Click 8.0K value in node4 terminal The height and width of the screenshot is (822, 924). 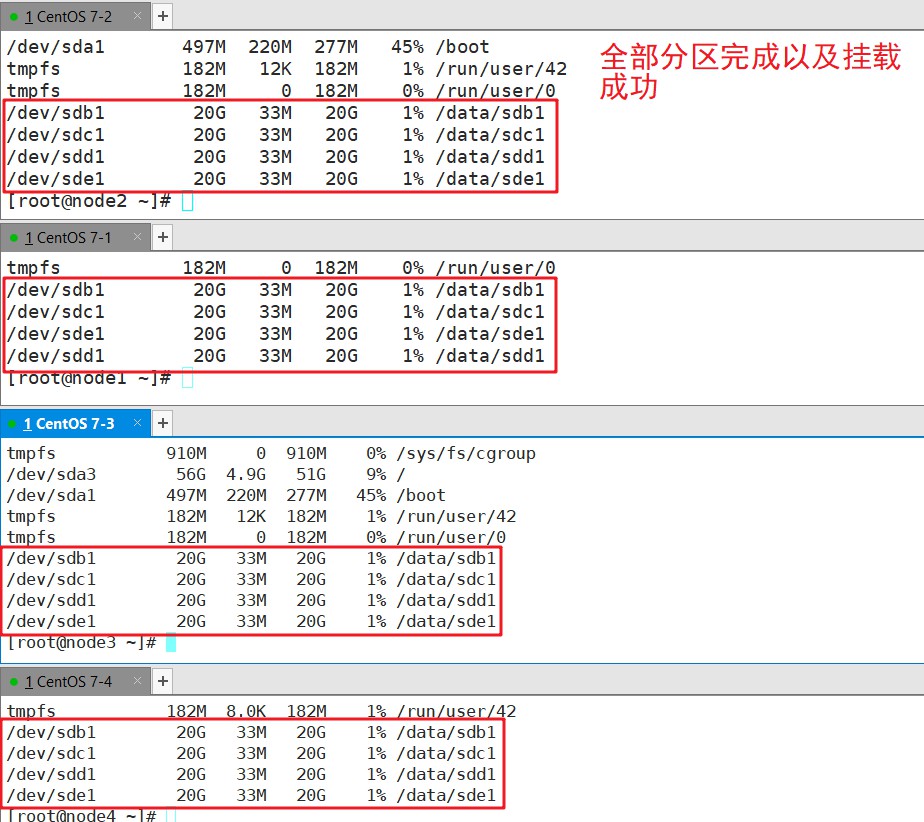coord(246,711)
